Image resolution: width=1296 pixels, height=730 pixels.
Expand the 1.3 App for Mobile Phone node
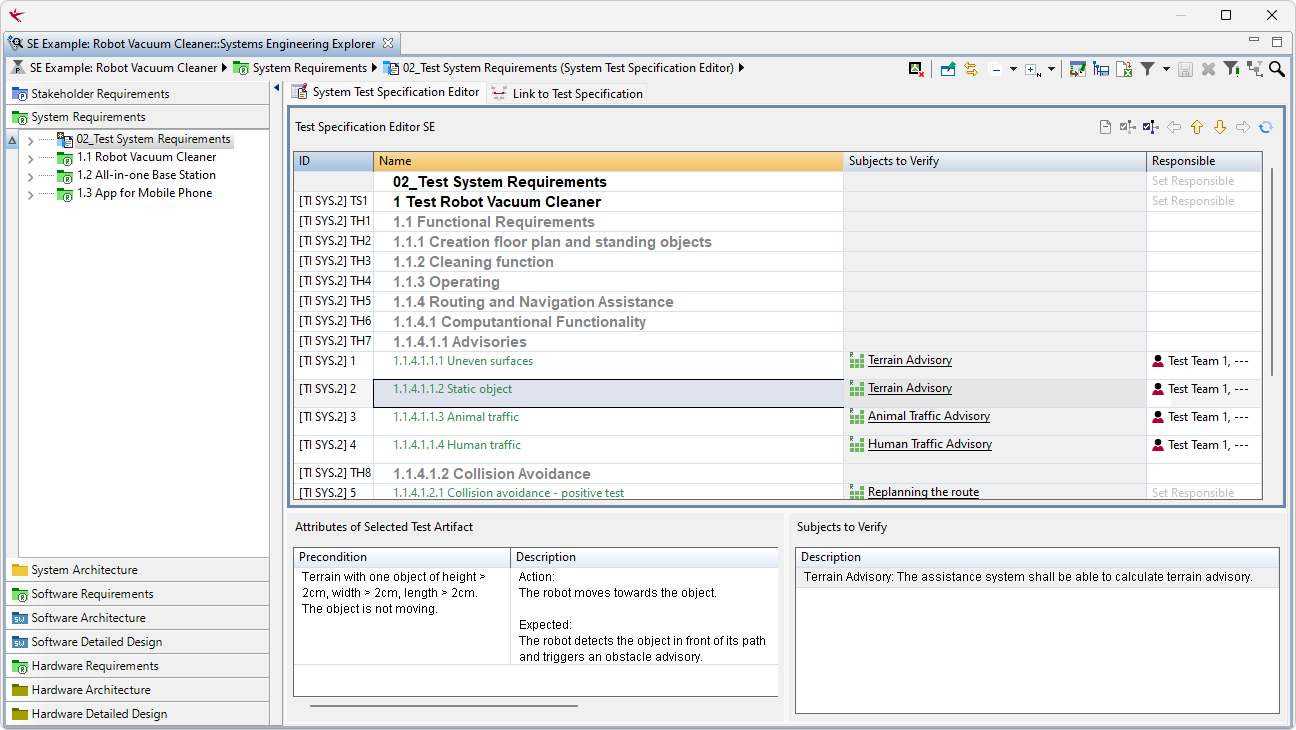point(30,194)
